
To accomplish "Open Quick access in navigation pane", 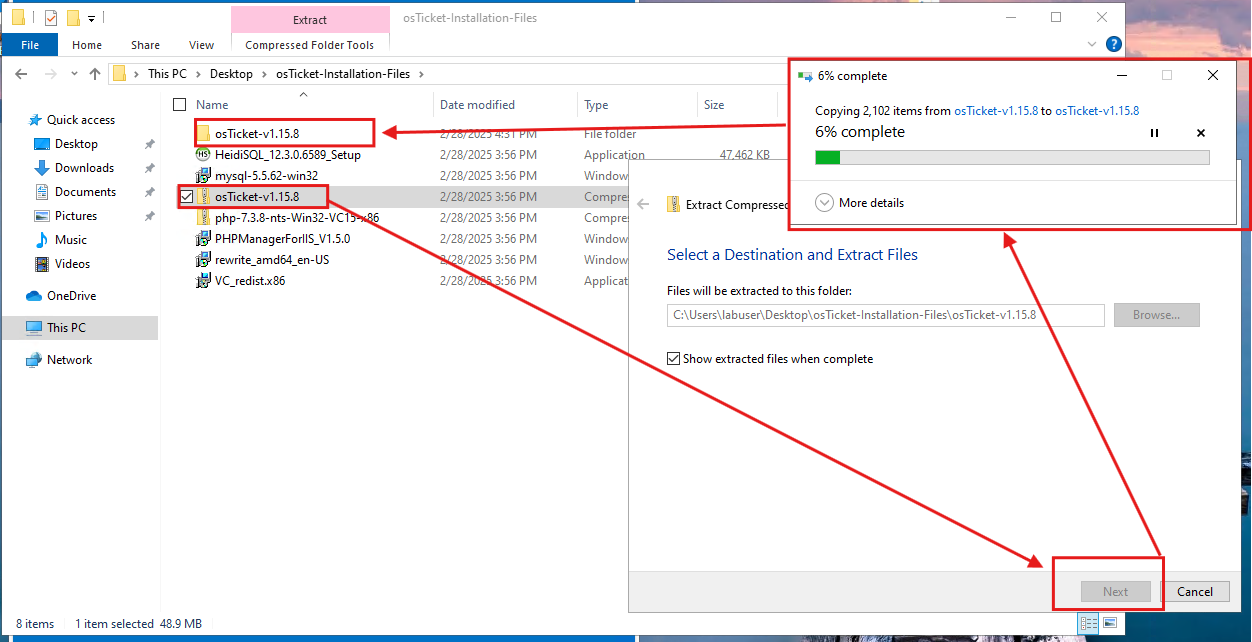I will pyautogui.click(x=81, y=120).
